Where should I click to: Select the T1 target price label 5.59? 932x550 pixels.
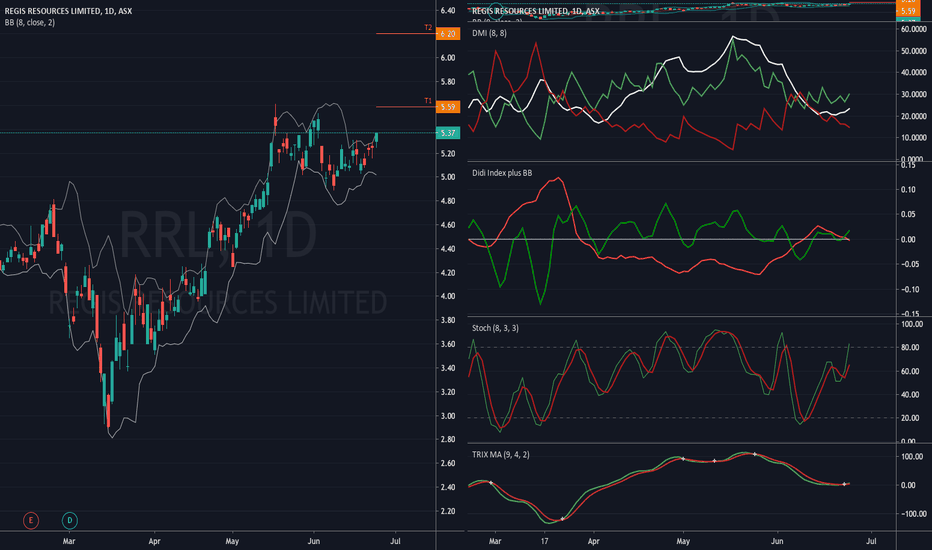(x=448, y=107)
